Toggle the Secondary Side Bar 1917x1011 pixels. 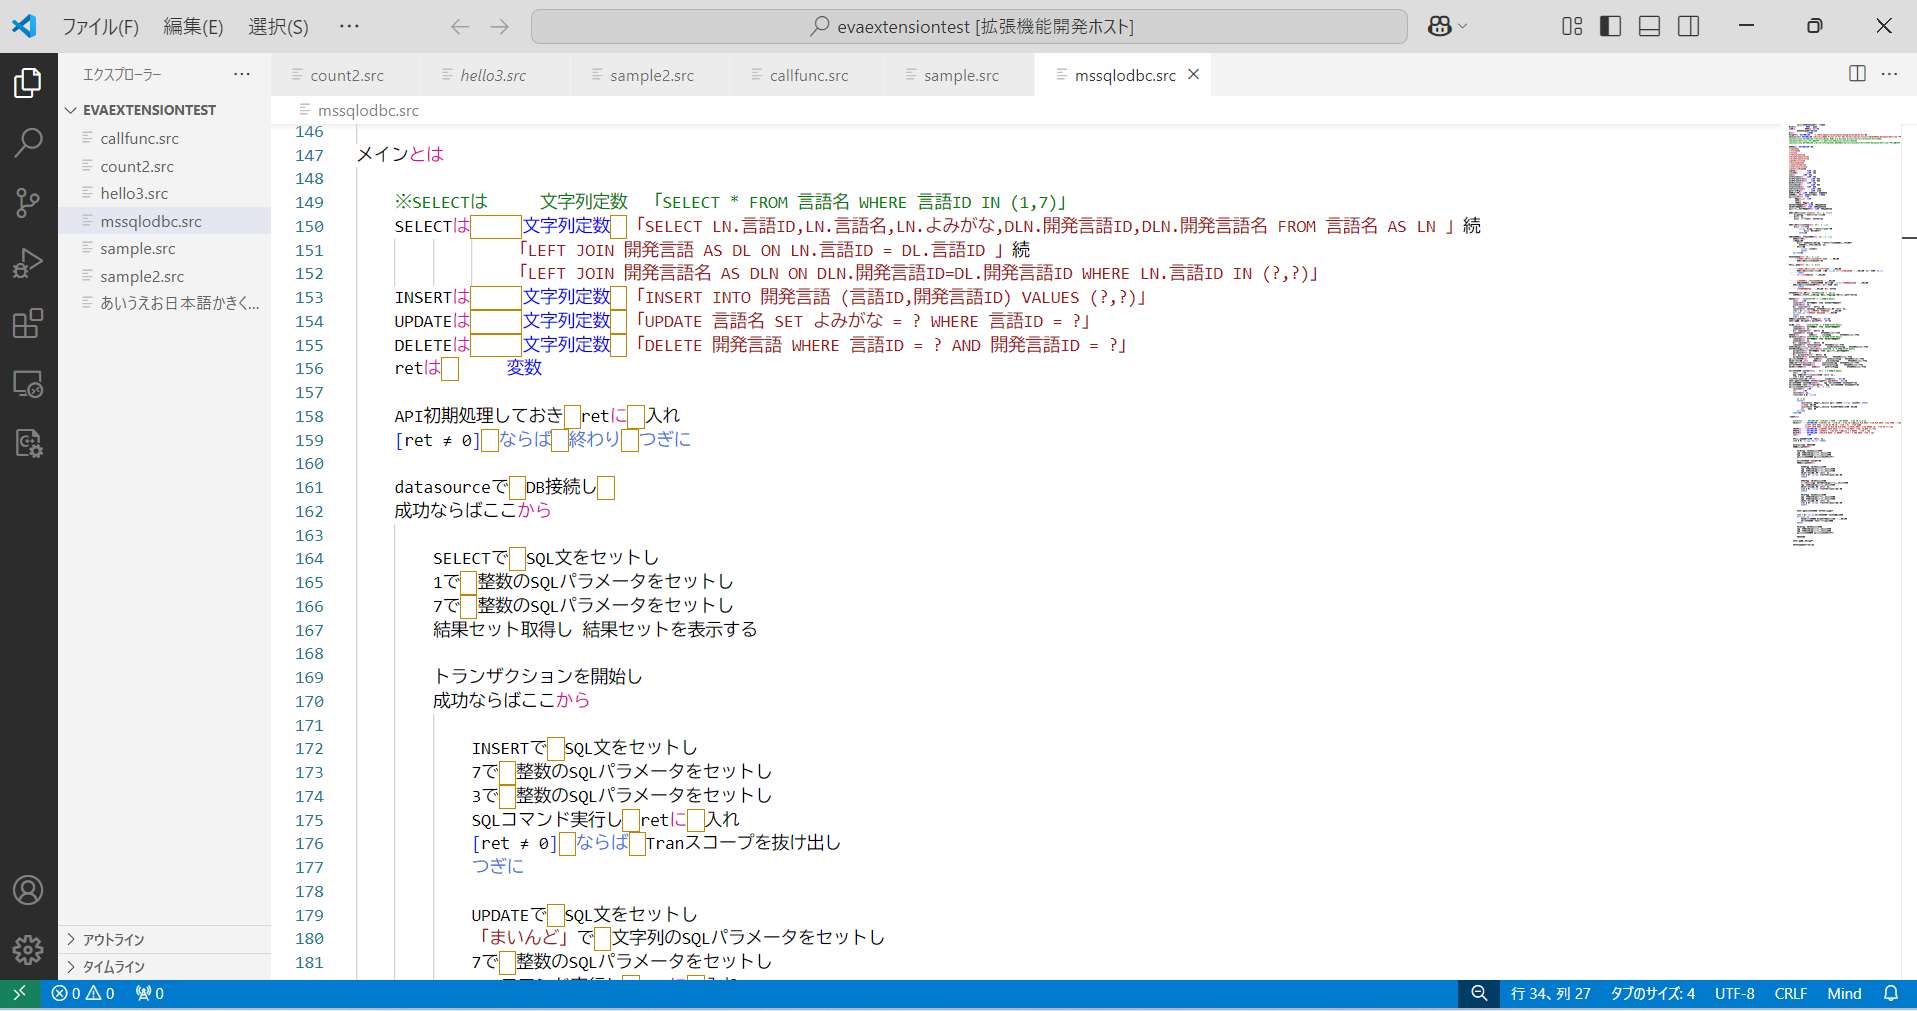click(x=1687, y=25)
